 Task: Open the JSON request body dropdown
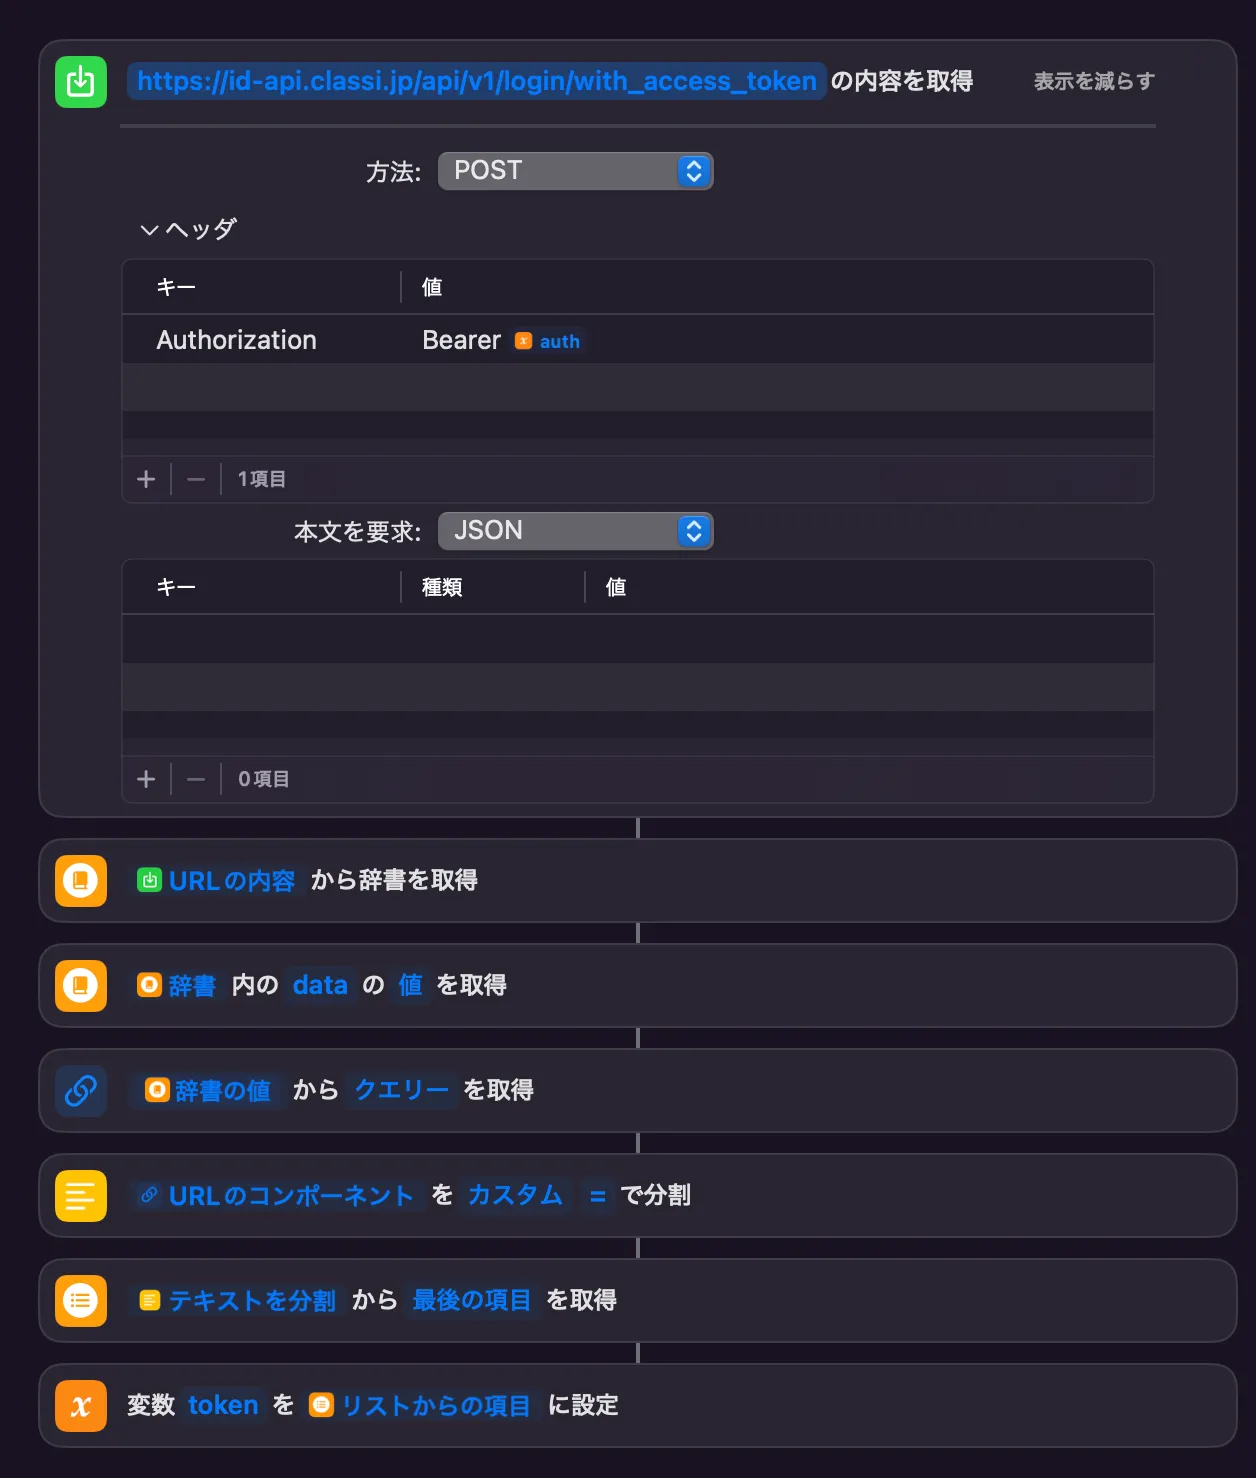pyautogui.click(x=575, y=531)
